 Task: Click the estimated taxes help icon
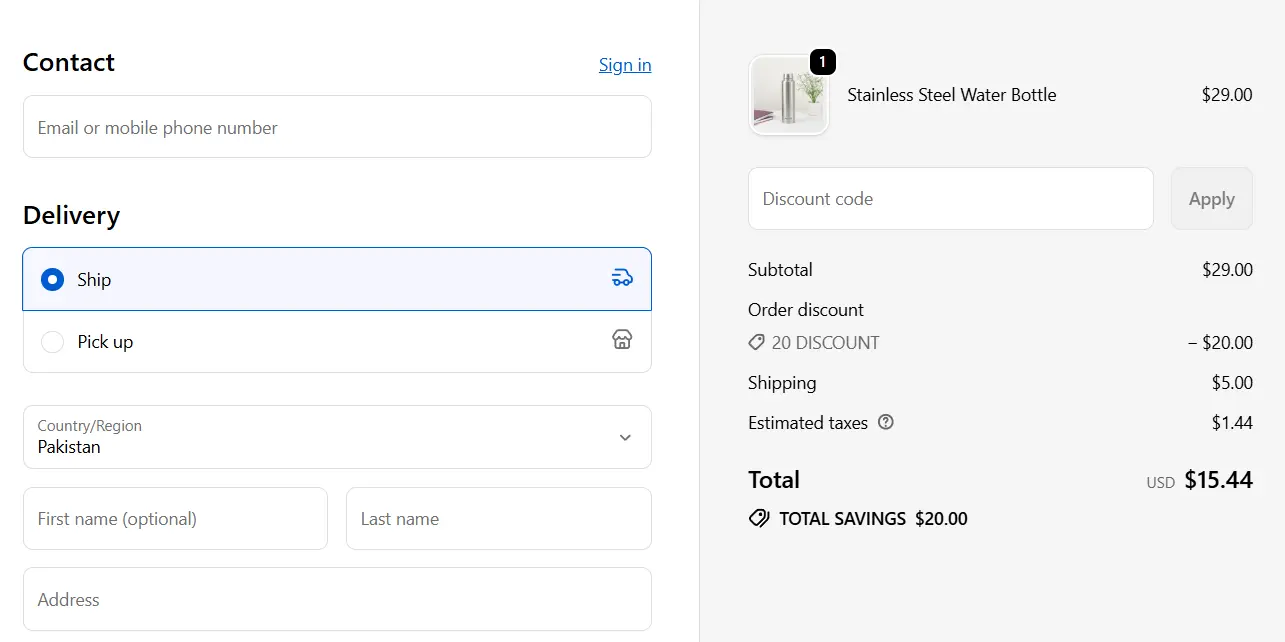[x=885, y=422]
